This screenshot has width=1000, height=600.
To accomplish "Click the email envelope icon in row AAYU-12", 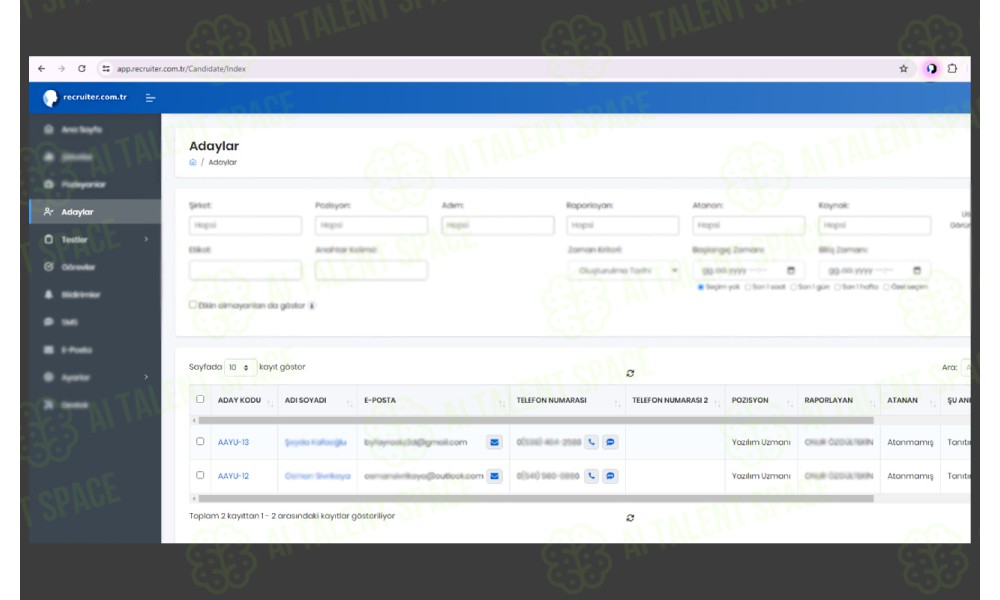I will coord(494,476).
